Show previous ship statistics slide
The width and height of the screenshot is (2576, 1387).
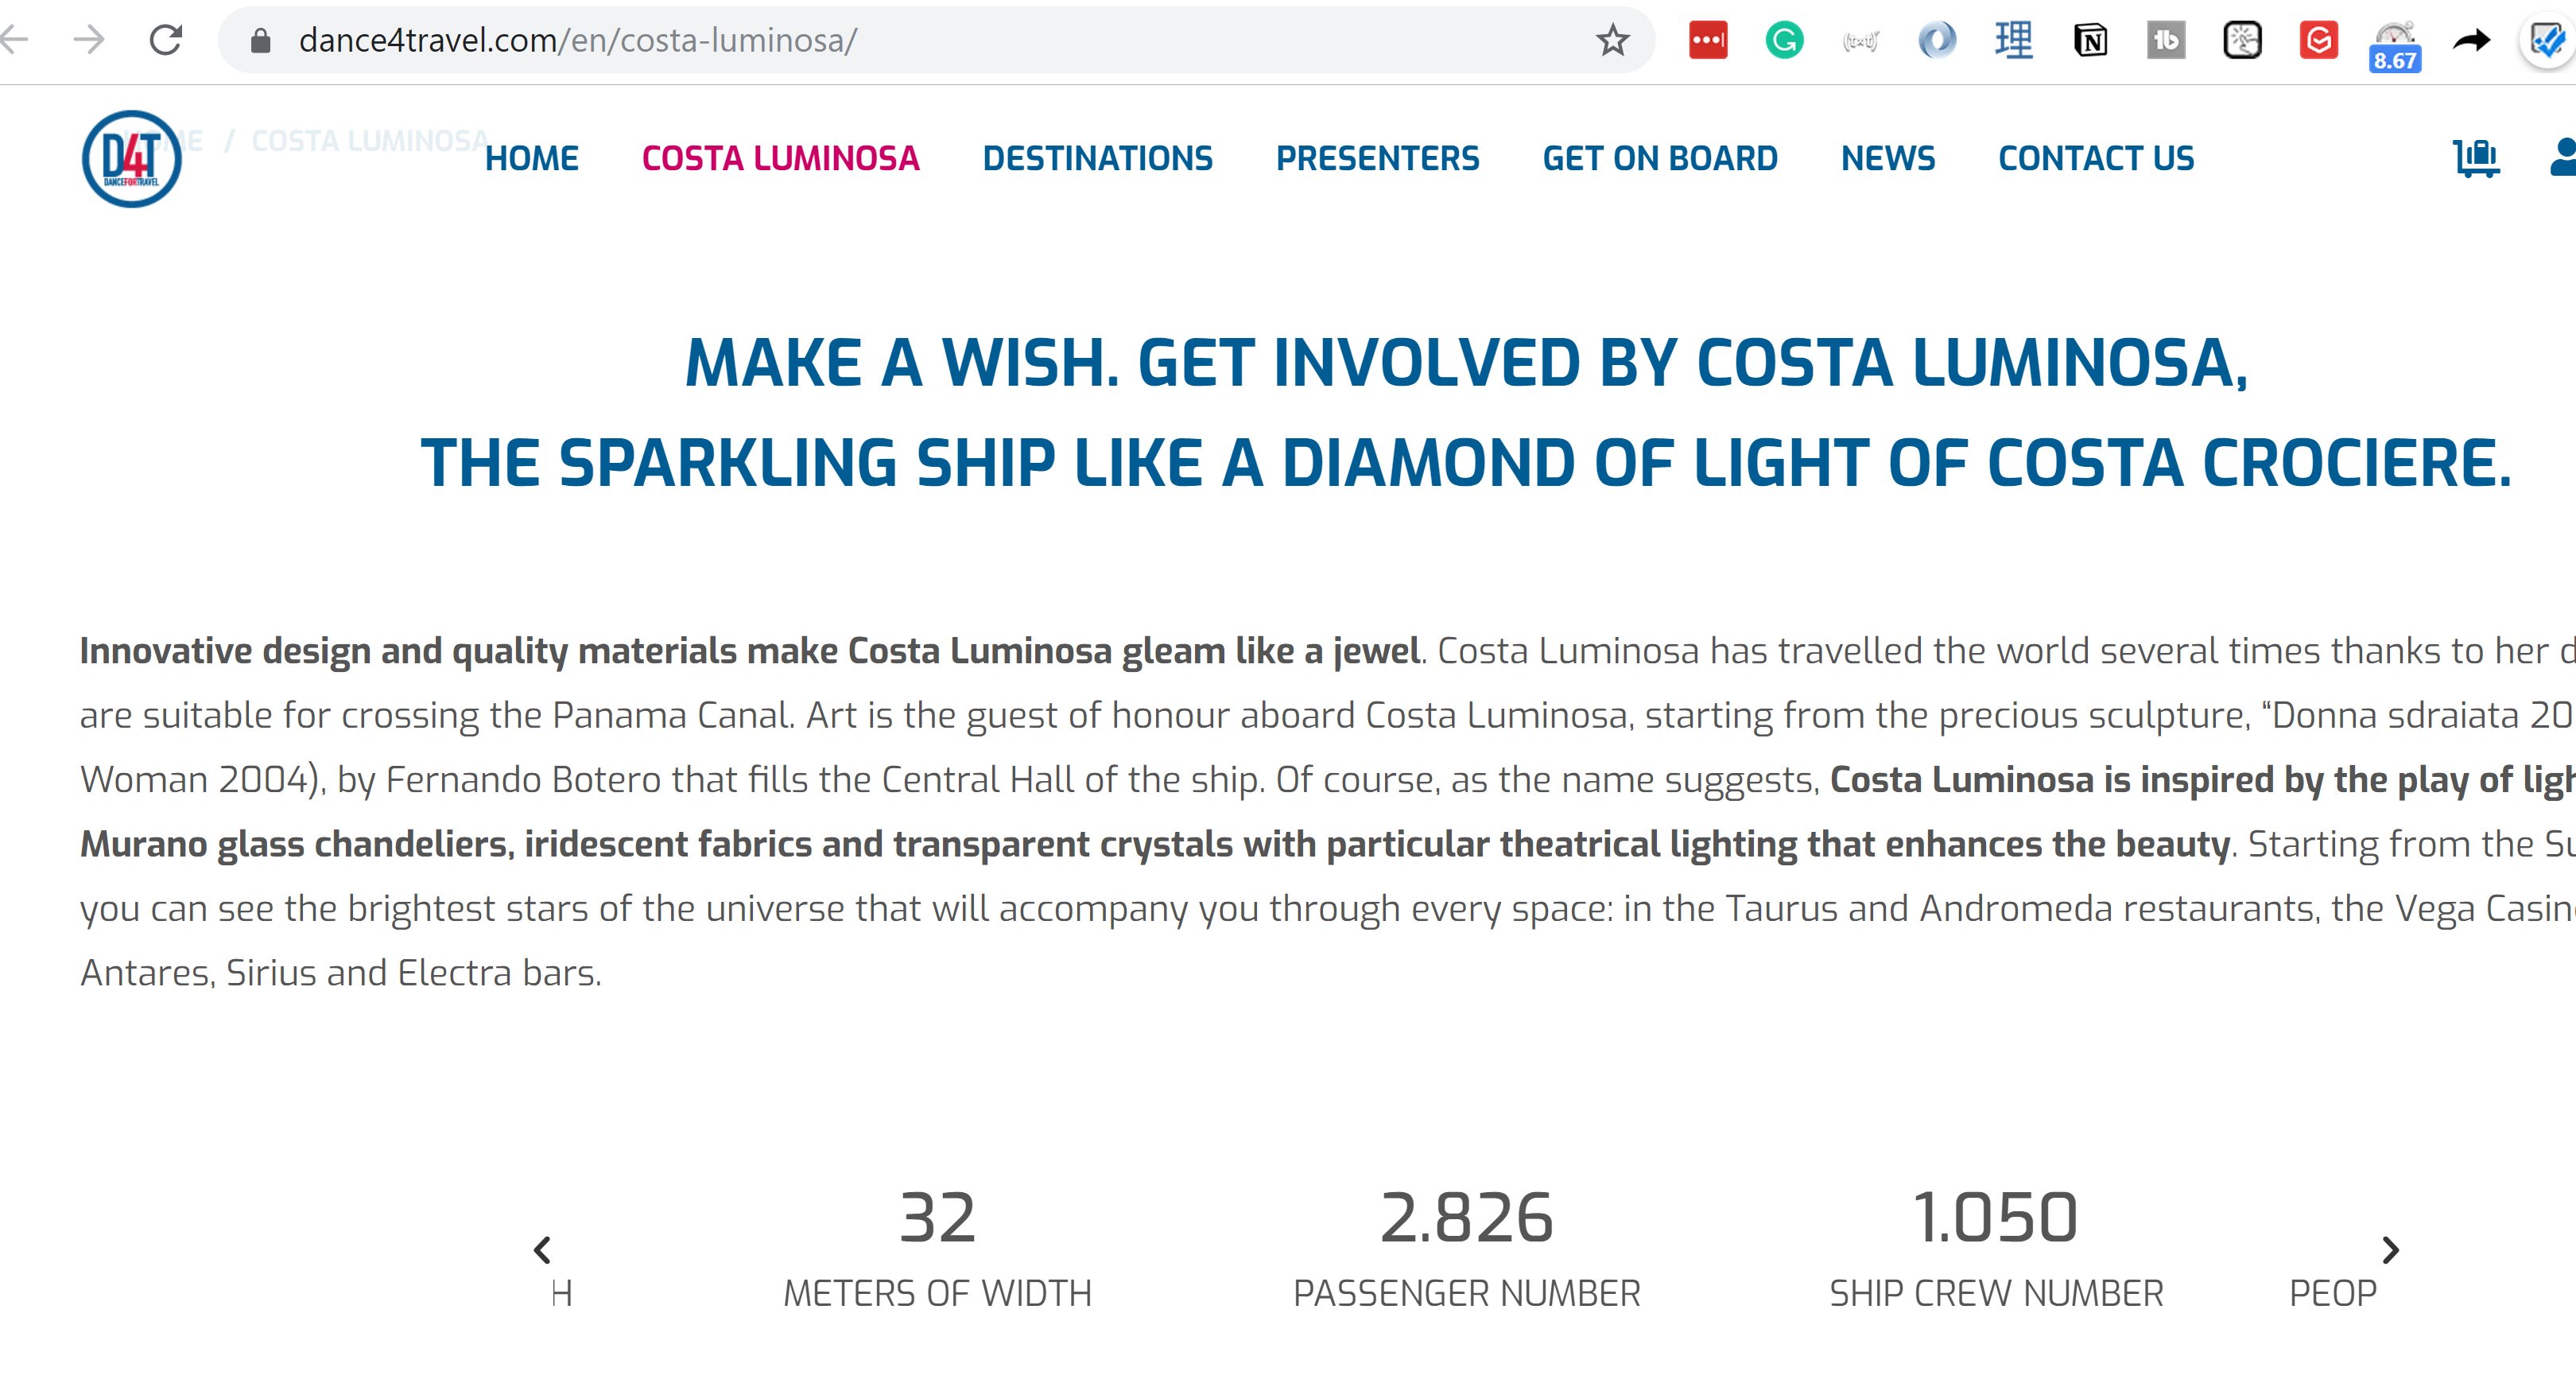pos(543,1249)
